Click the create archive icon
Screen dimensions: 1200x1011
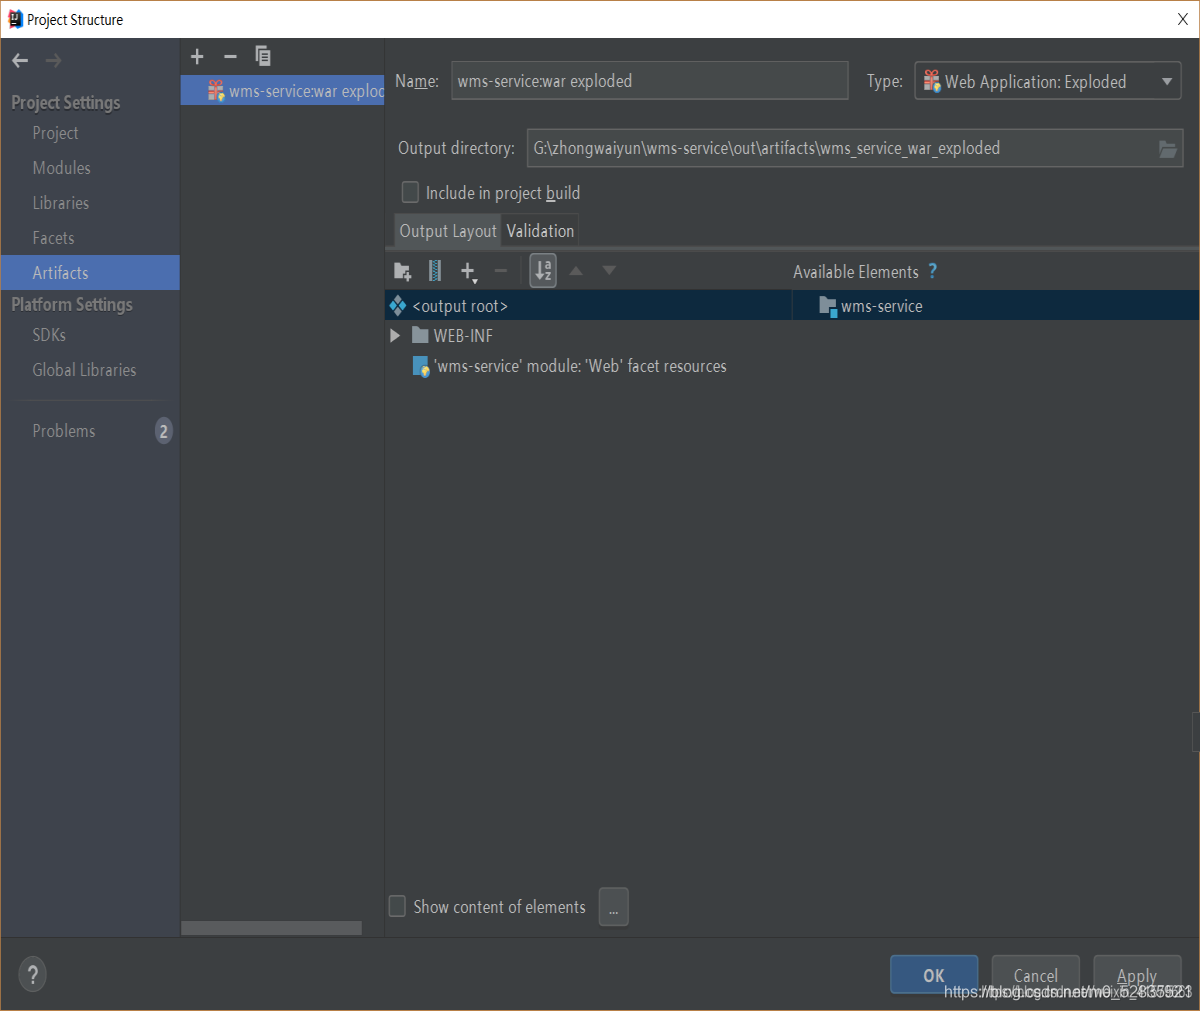click(435, 271)
